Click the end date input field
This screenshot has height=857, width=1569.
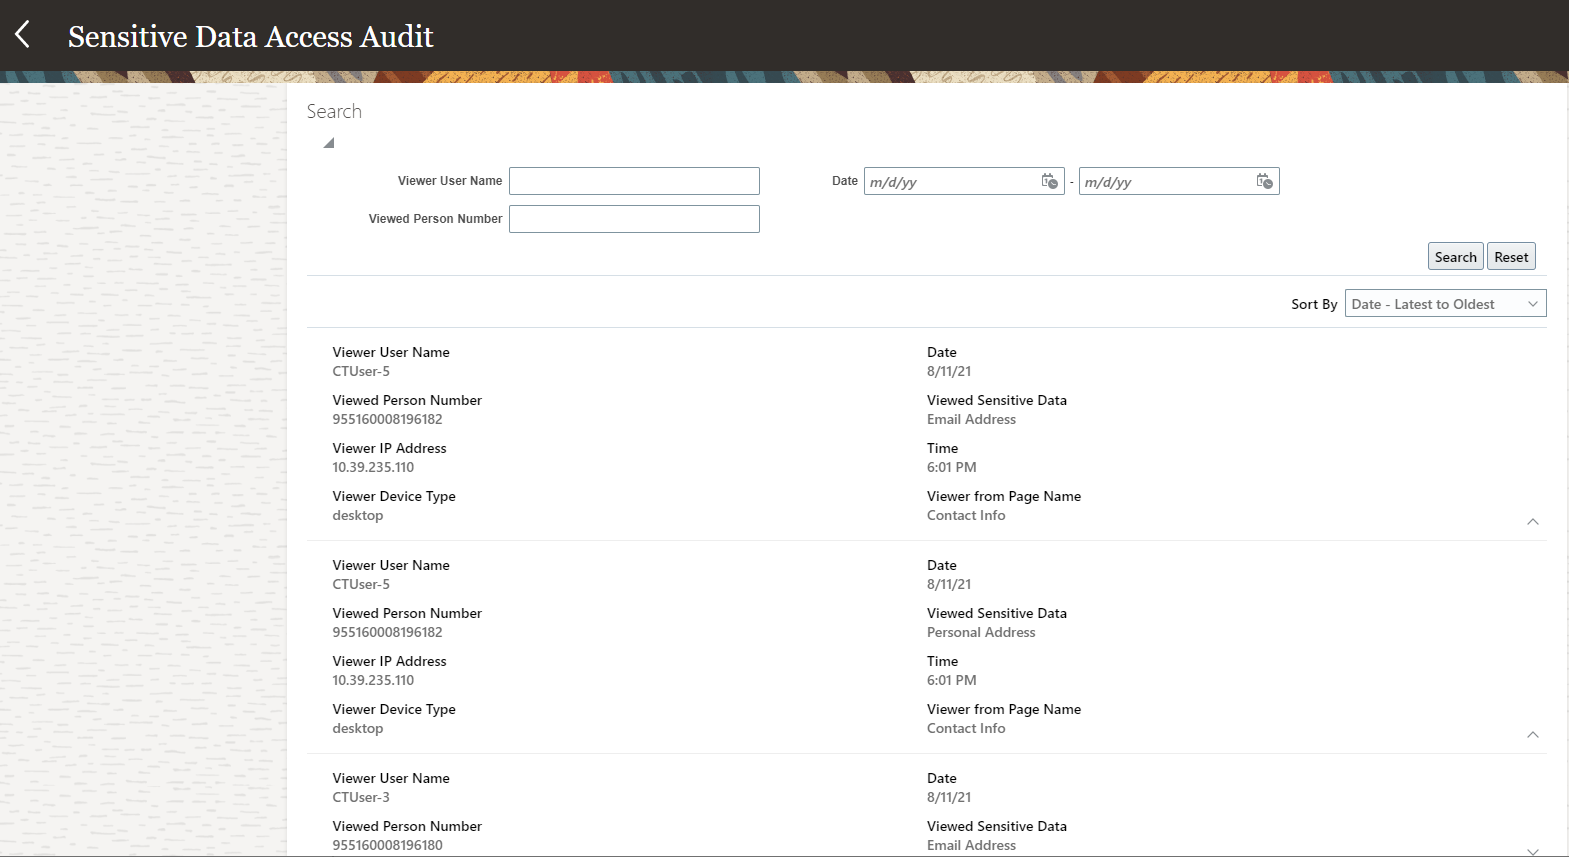(x=1166, y=182)
